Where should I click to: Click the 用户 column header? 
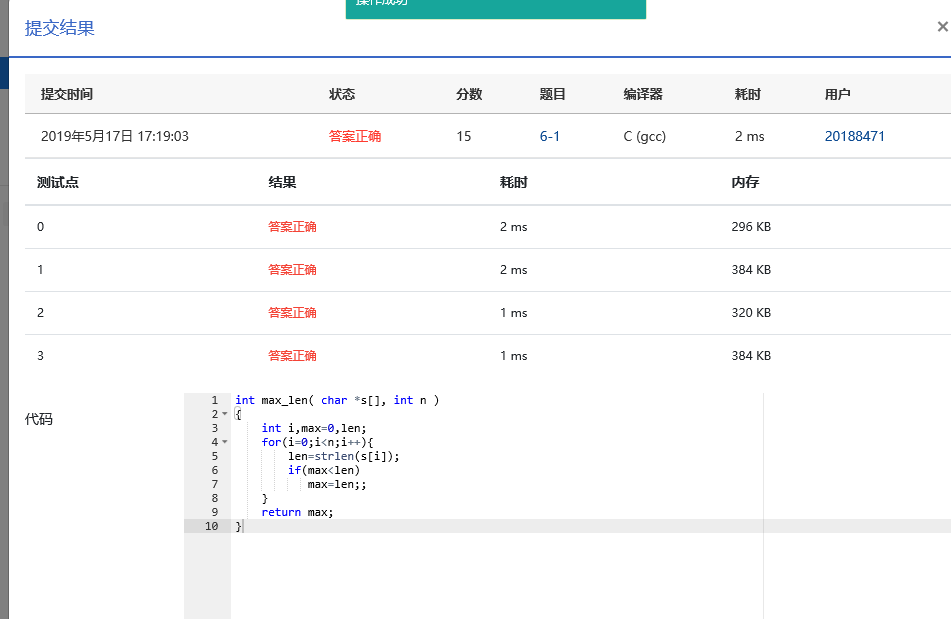pyautogui.click(x=838, y=94)
